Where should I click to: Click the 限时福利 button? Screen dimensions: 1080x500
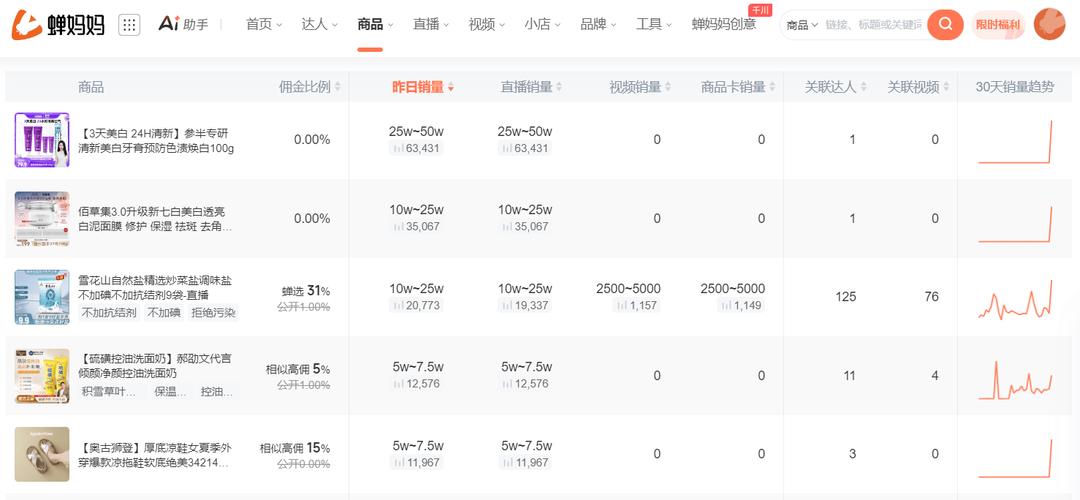[x=998, y=25]
